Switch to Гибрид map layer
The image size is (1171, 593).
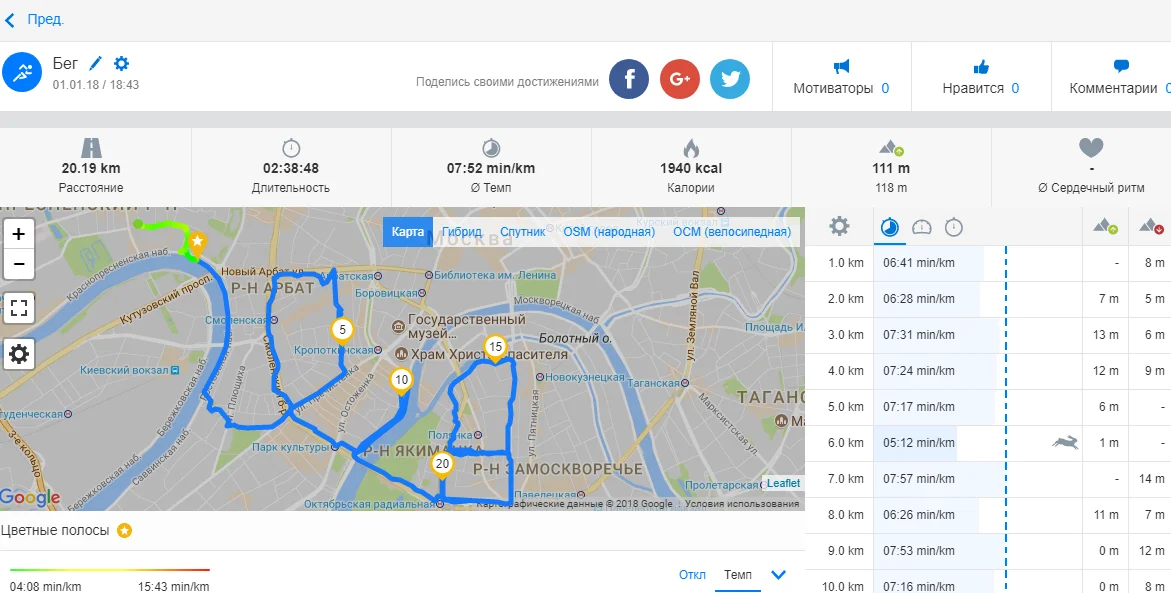point(462,232)
